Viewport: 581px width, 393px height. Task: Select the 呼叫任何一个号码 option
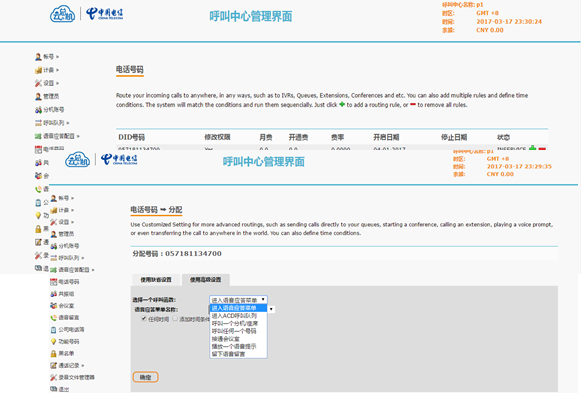coord(238,331)
